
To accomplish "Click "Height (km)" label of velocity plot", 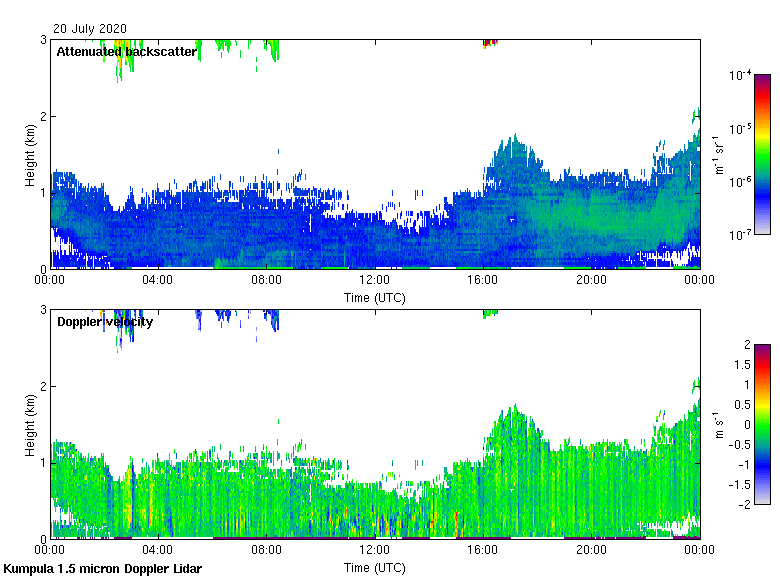I will 31,423.
